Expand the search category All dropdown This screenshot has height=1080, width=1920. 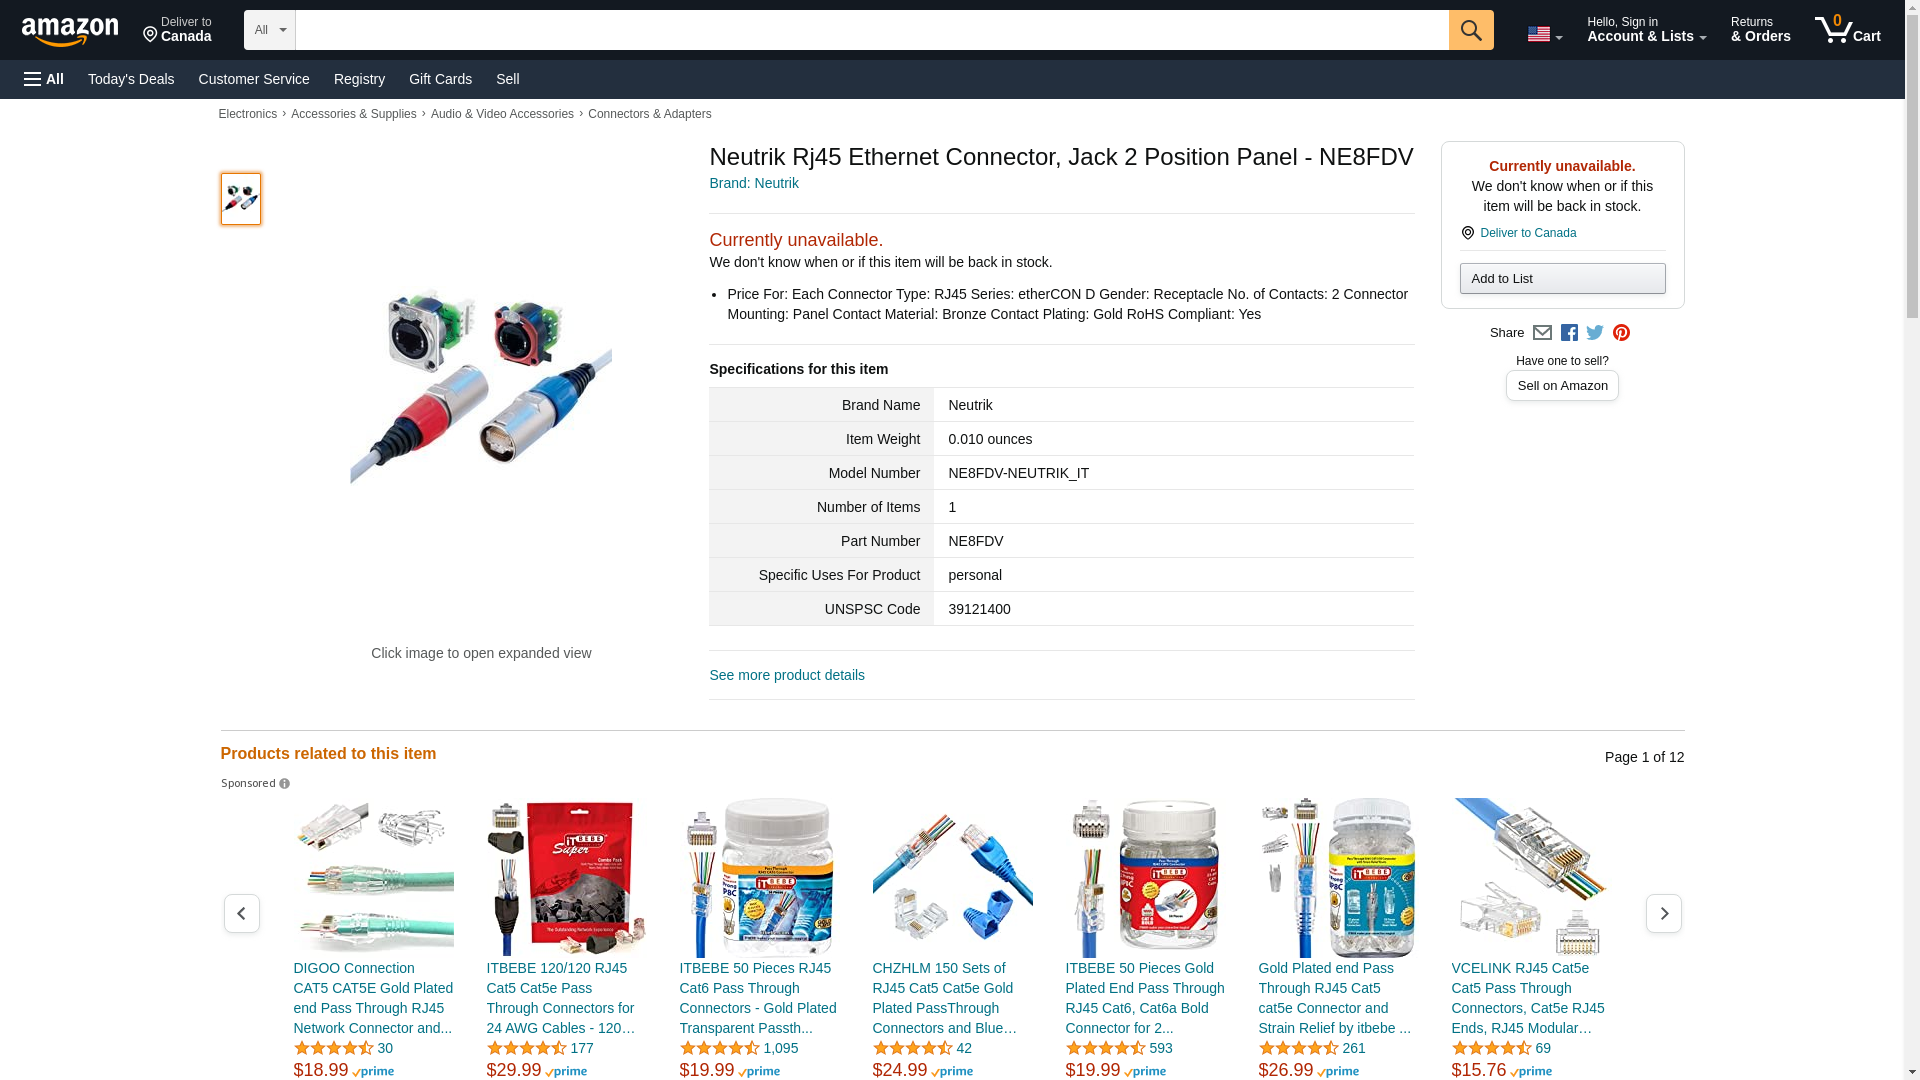click(269, 30)
